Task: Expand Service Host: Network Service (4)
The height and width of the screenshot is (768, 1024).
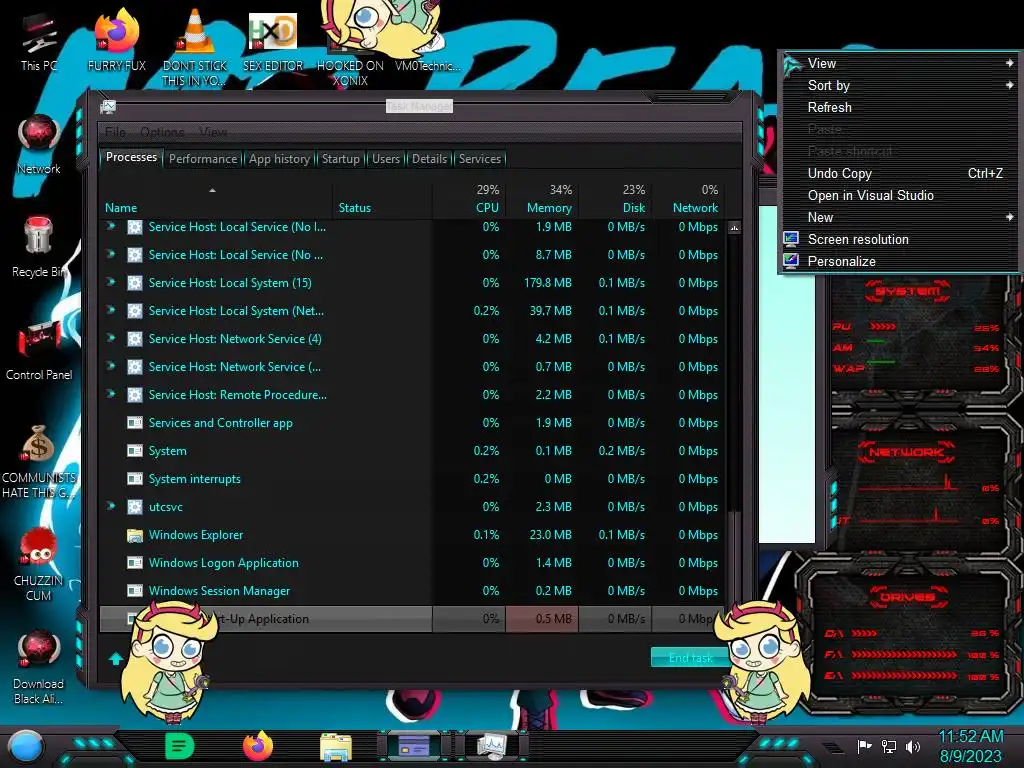Action: (x=111, y=338)
